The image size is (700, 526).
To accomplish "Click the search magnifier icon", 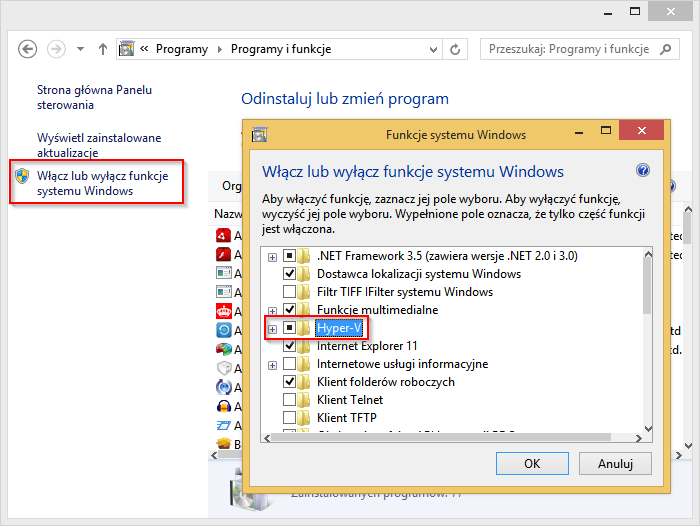I will tap(666, 49).
